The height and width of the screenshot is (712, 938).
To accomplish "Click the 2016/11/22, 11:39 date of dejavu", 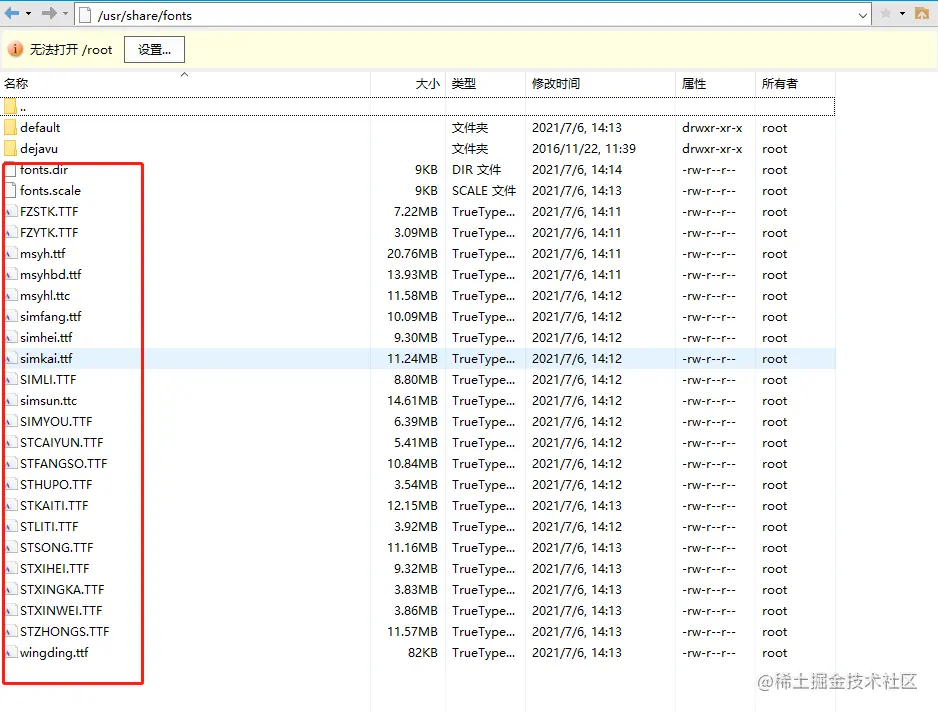I will pyautogui.click(x=584, y=148).
